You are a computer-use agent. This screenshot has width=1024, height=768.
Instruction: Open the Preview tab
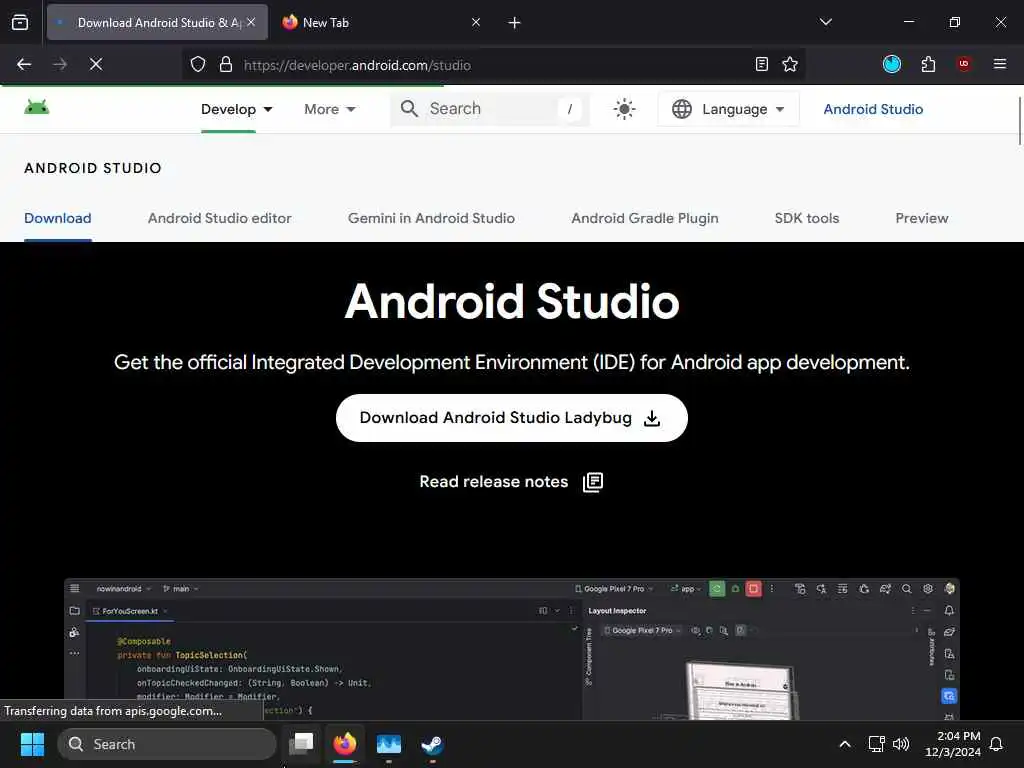[921, 218]
